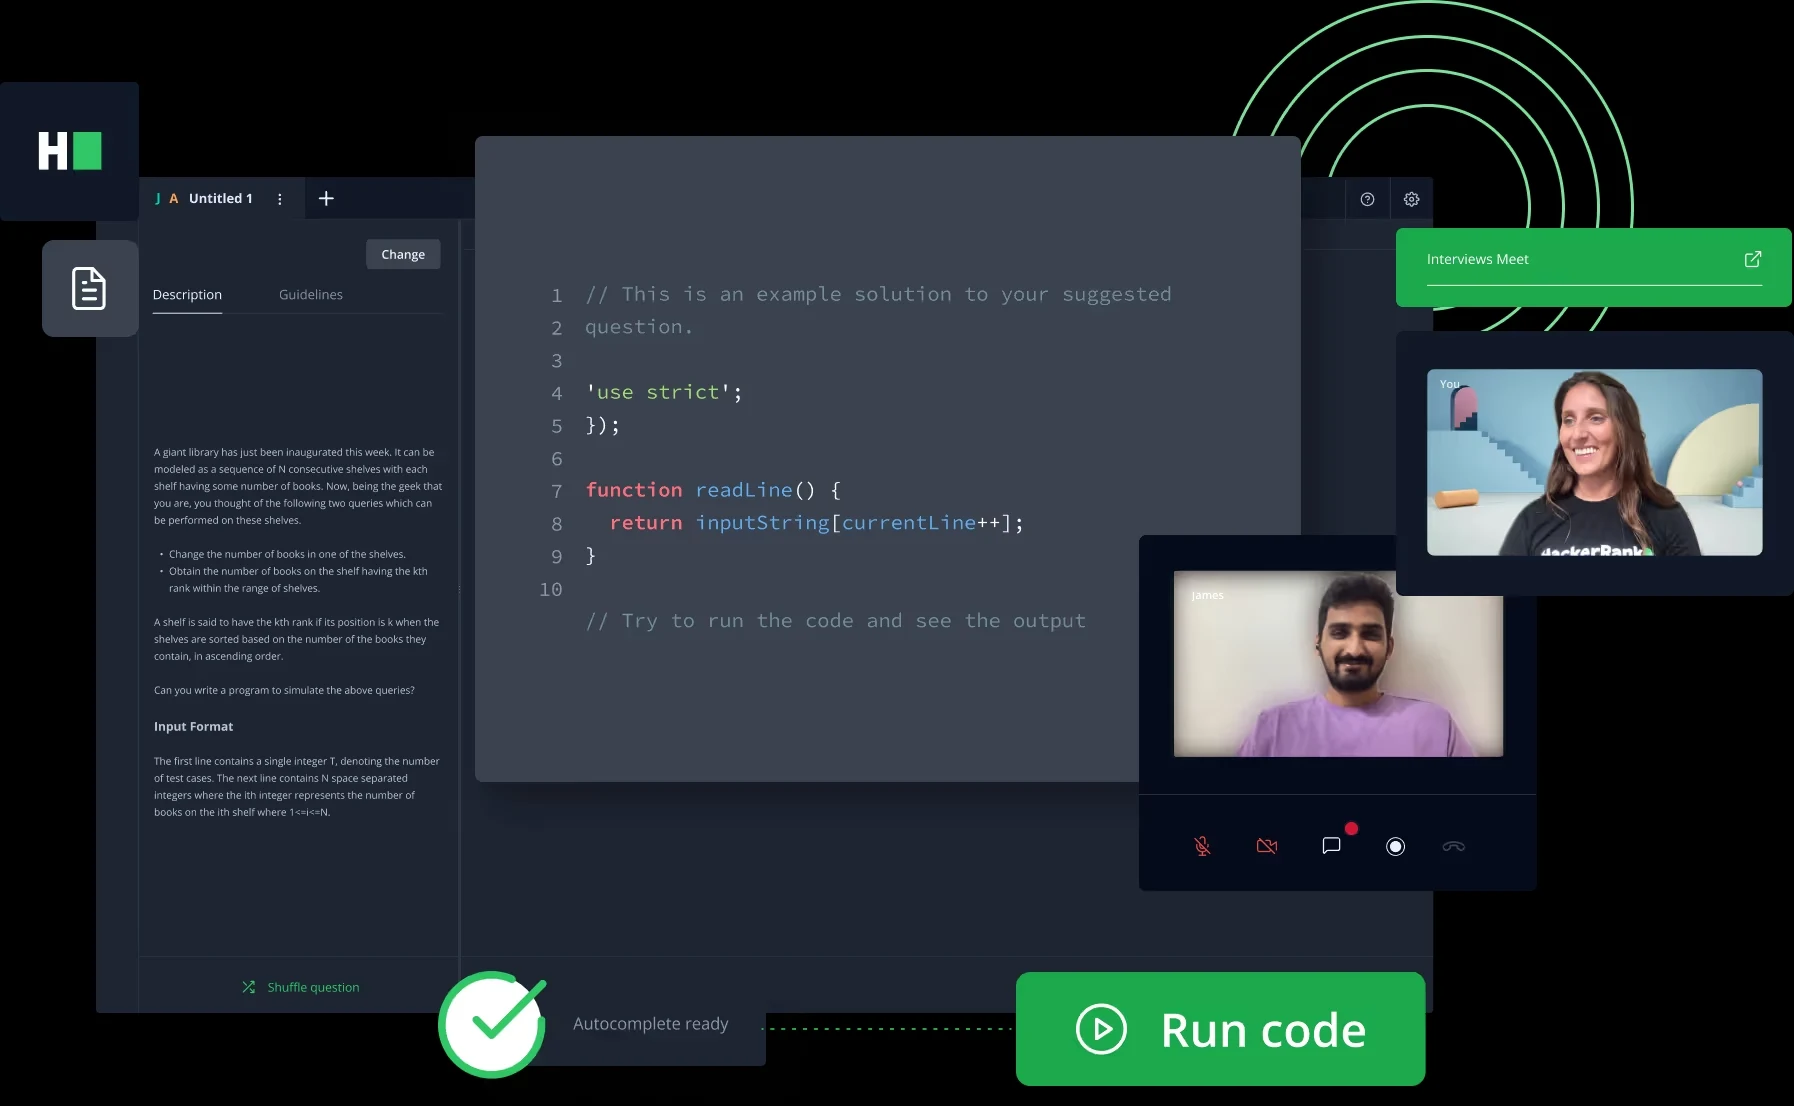Screen dimensions: 1794x1106
Task: Open editor settings gear icon
Action: point(1411,200)
